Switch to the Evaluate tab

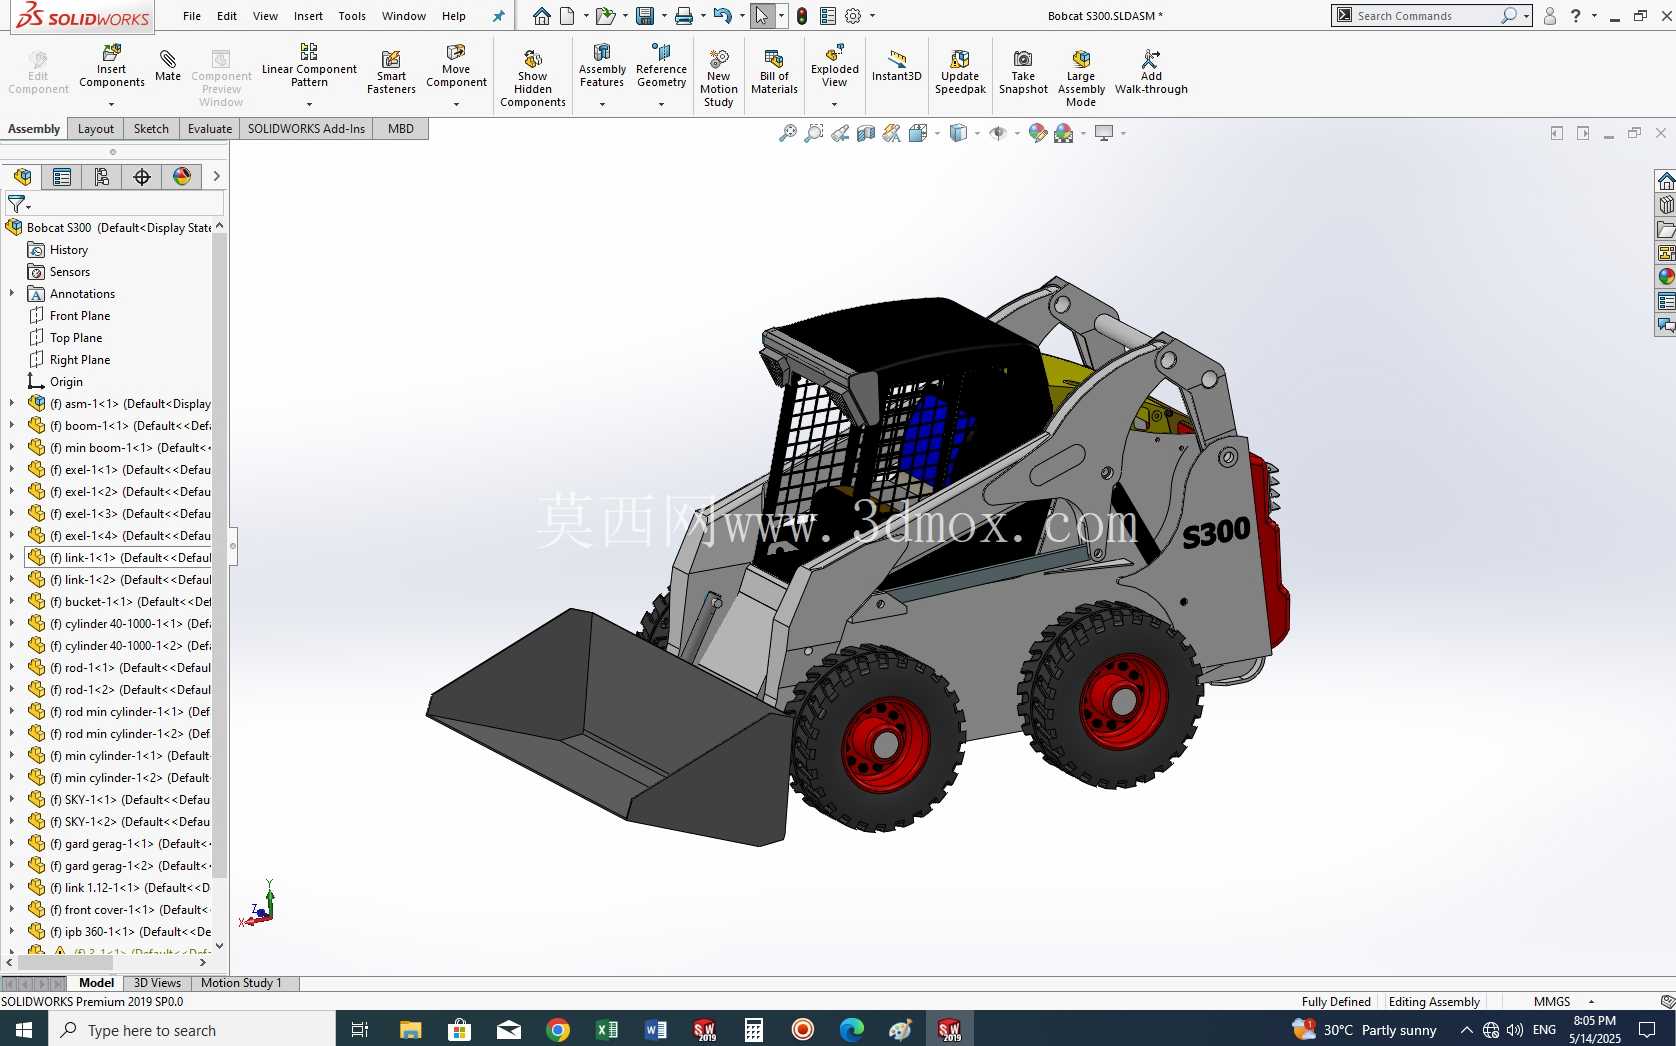(210, 129)
